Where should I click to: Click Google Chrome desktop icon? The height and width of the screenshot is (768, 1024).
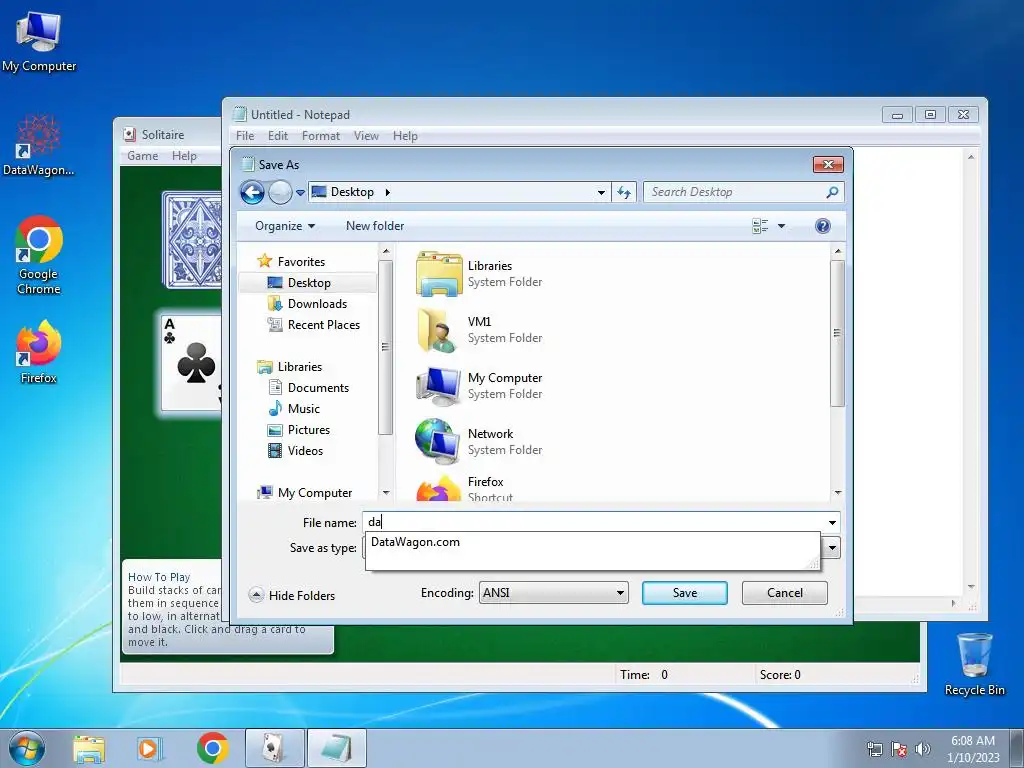tap(39, 255)
